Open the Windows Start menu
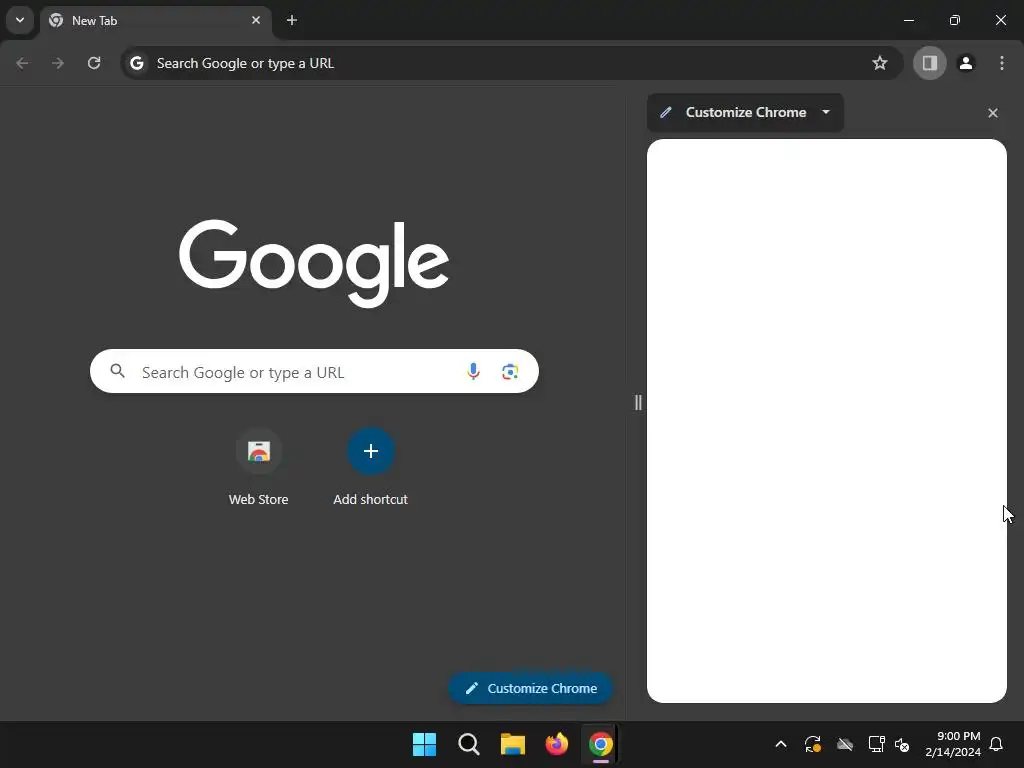Image resolution: width=1024 pixels, height=768 pixels. pos(424,744)
